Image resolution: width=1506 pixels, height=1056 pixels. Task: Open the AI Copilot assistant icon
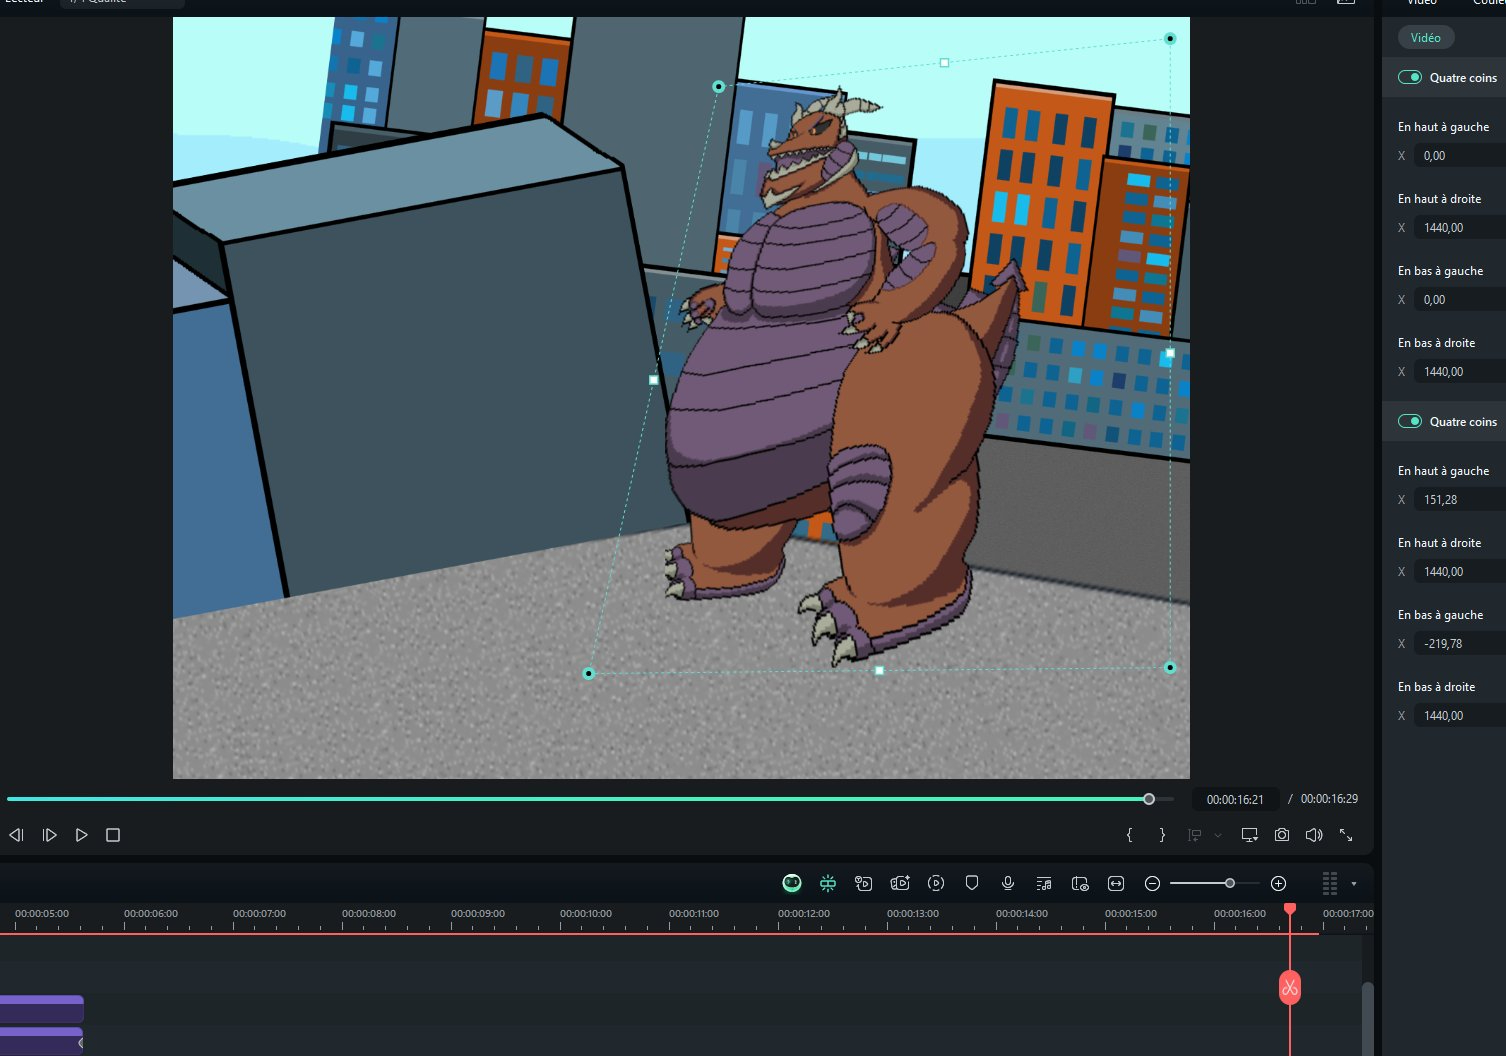[x=792, y=883]
